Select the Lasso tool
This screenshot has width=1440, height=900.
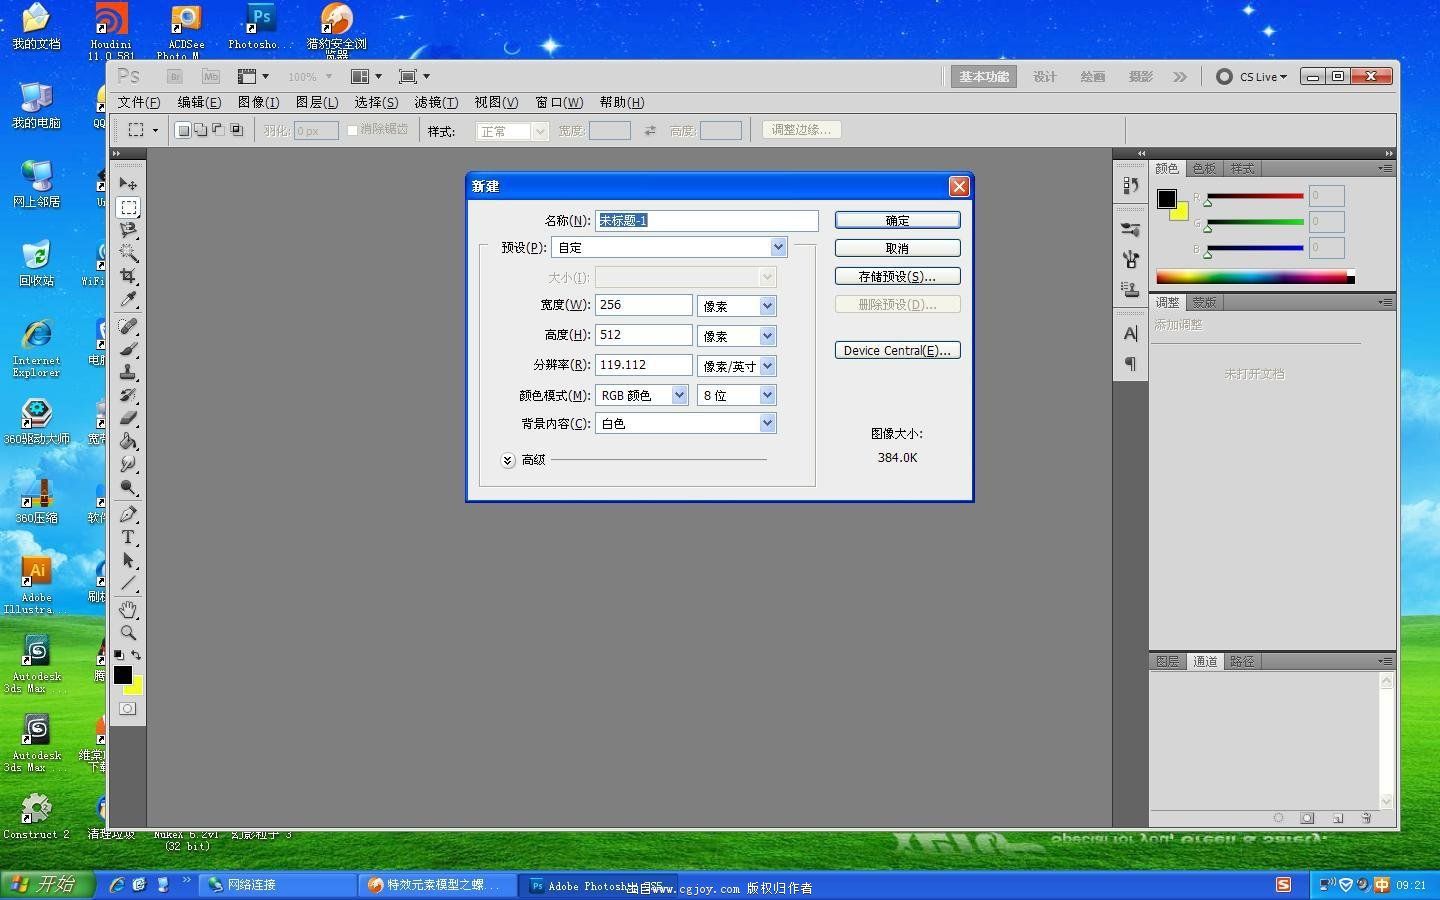128,230
